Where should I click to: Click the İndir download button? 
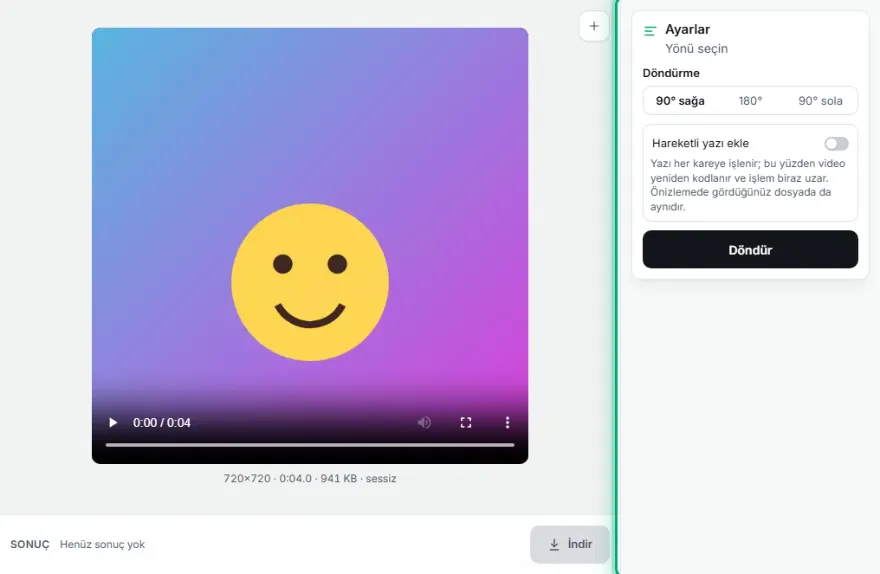570,544
